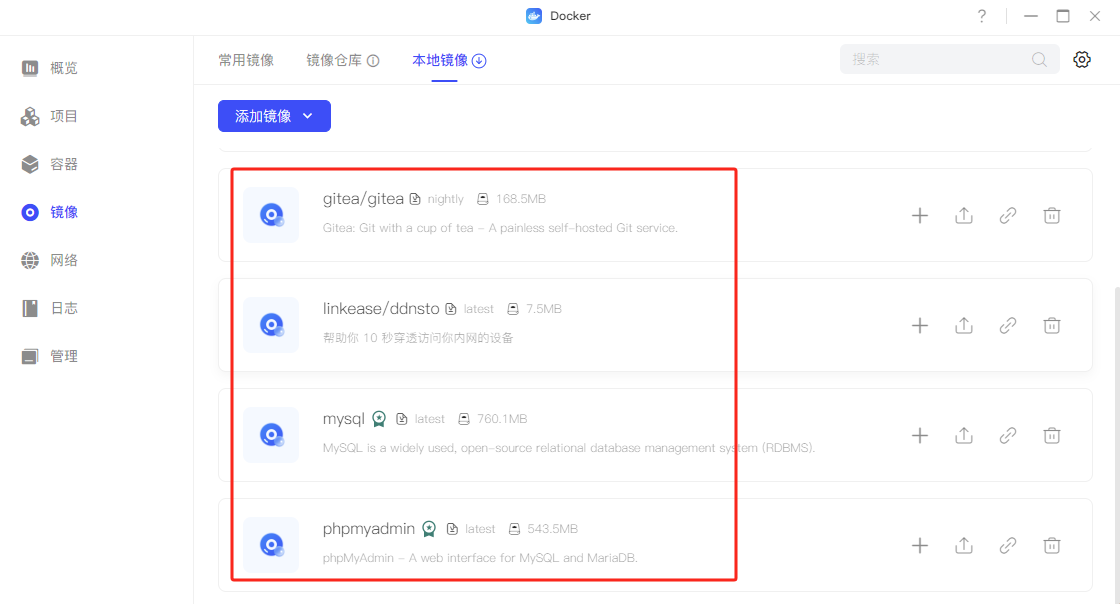Screen dimensions: 1120x604
Task: Click the linkease/ddnsto image name
Action: tap(381, 309)
